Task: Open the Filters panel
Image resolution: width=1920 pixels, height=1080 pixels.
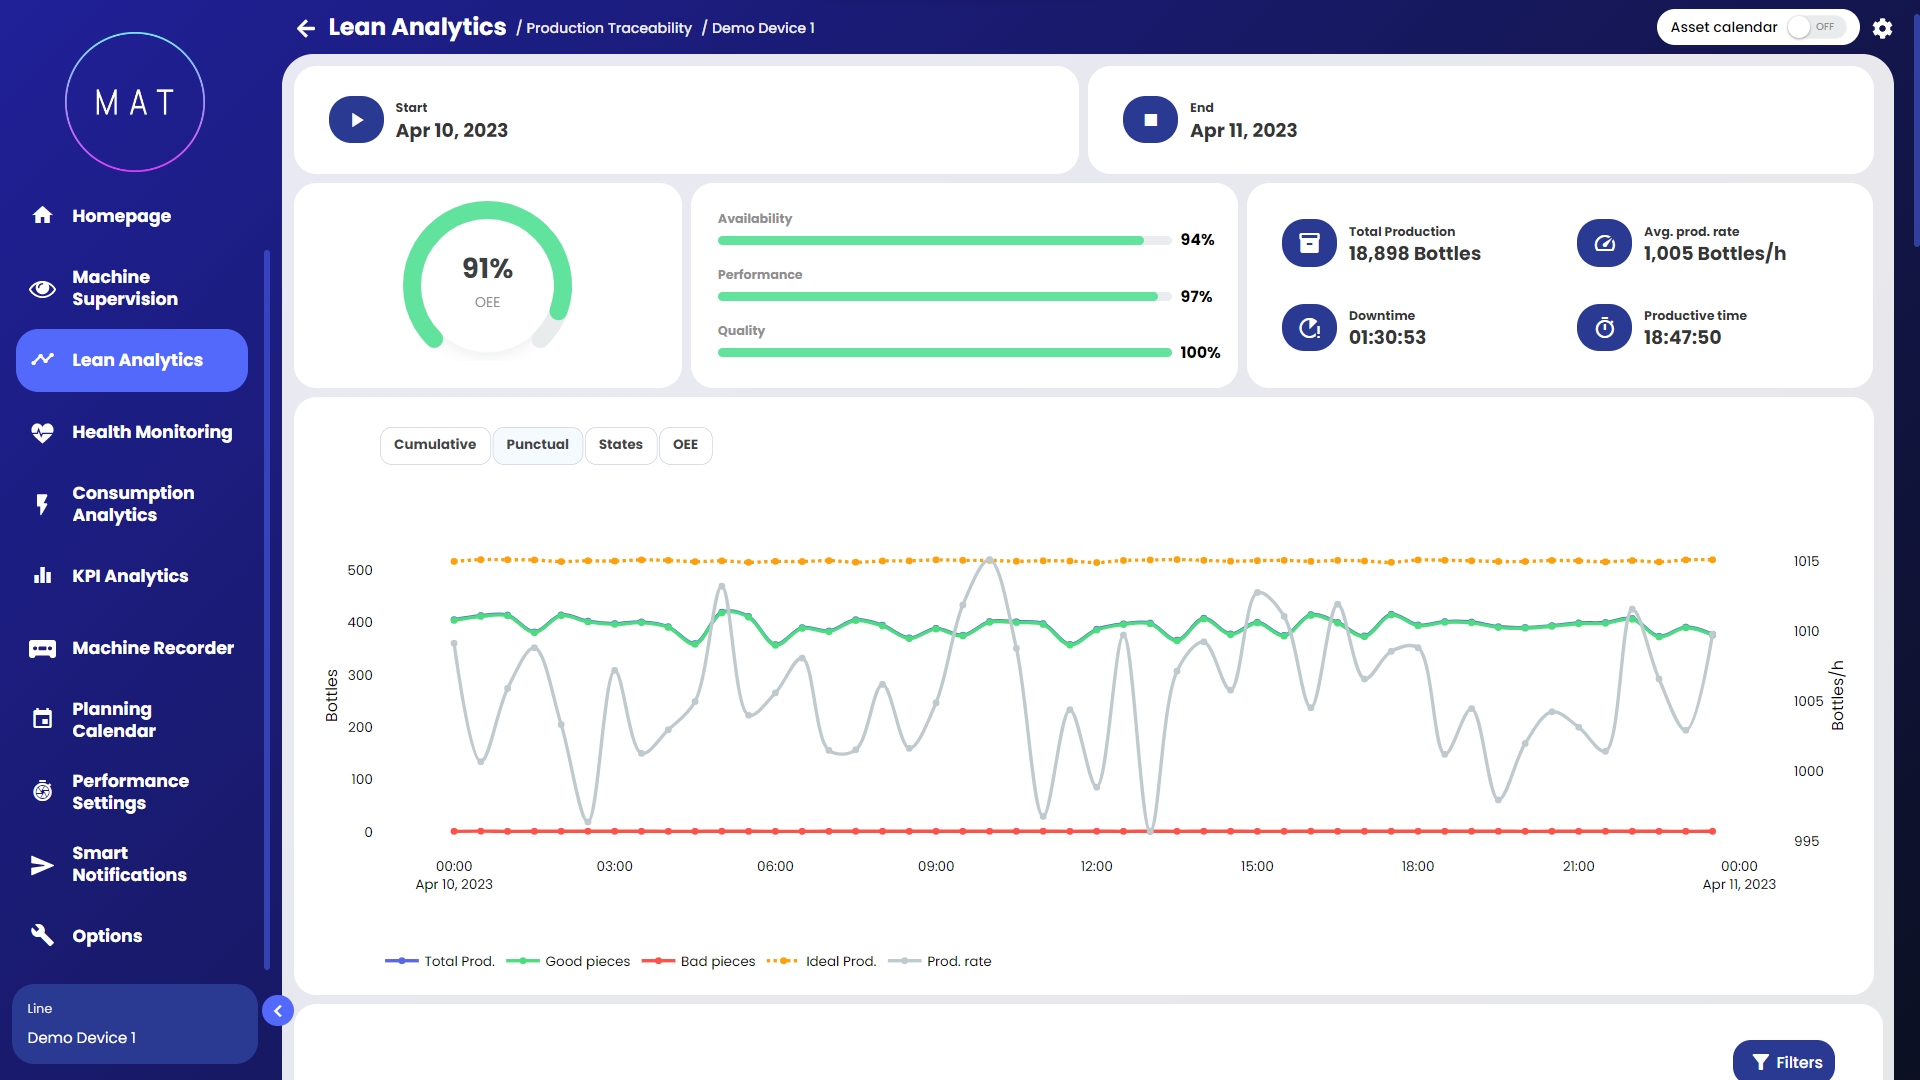Action: click(x=1784, y=1062)
